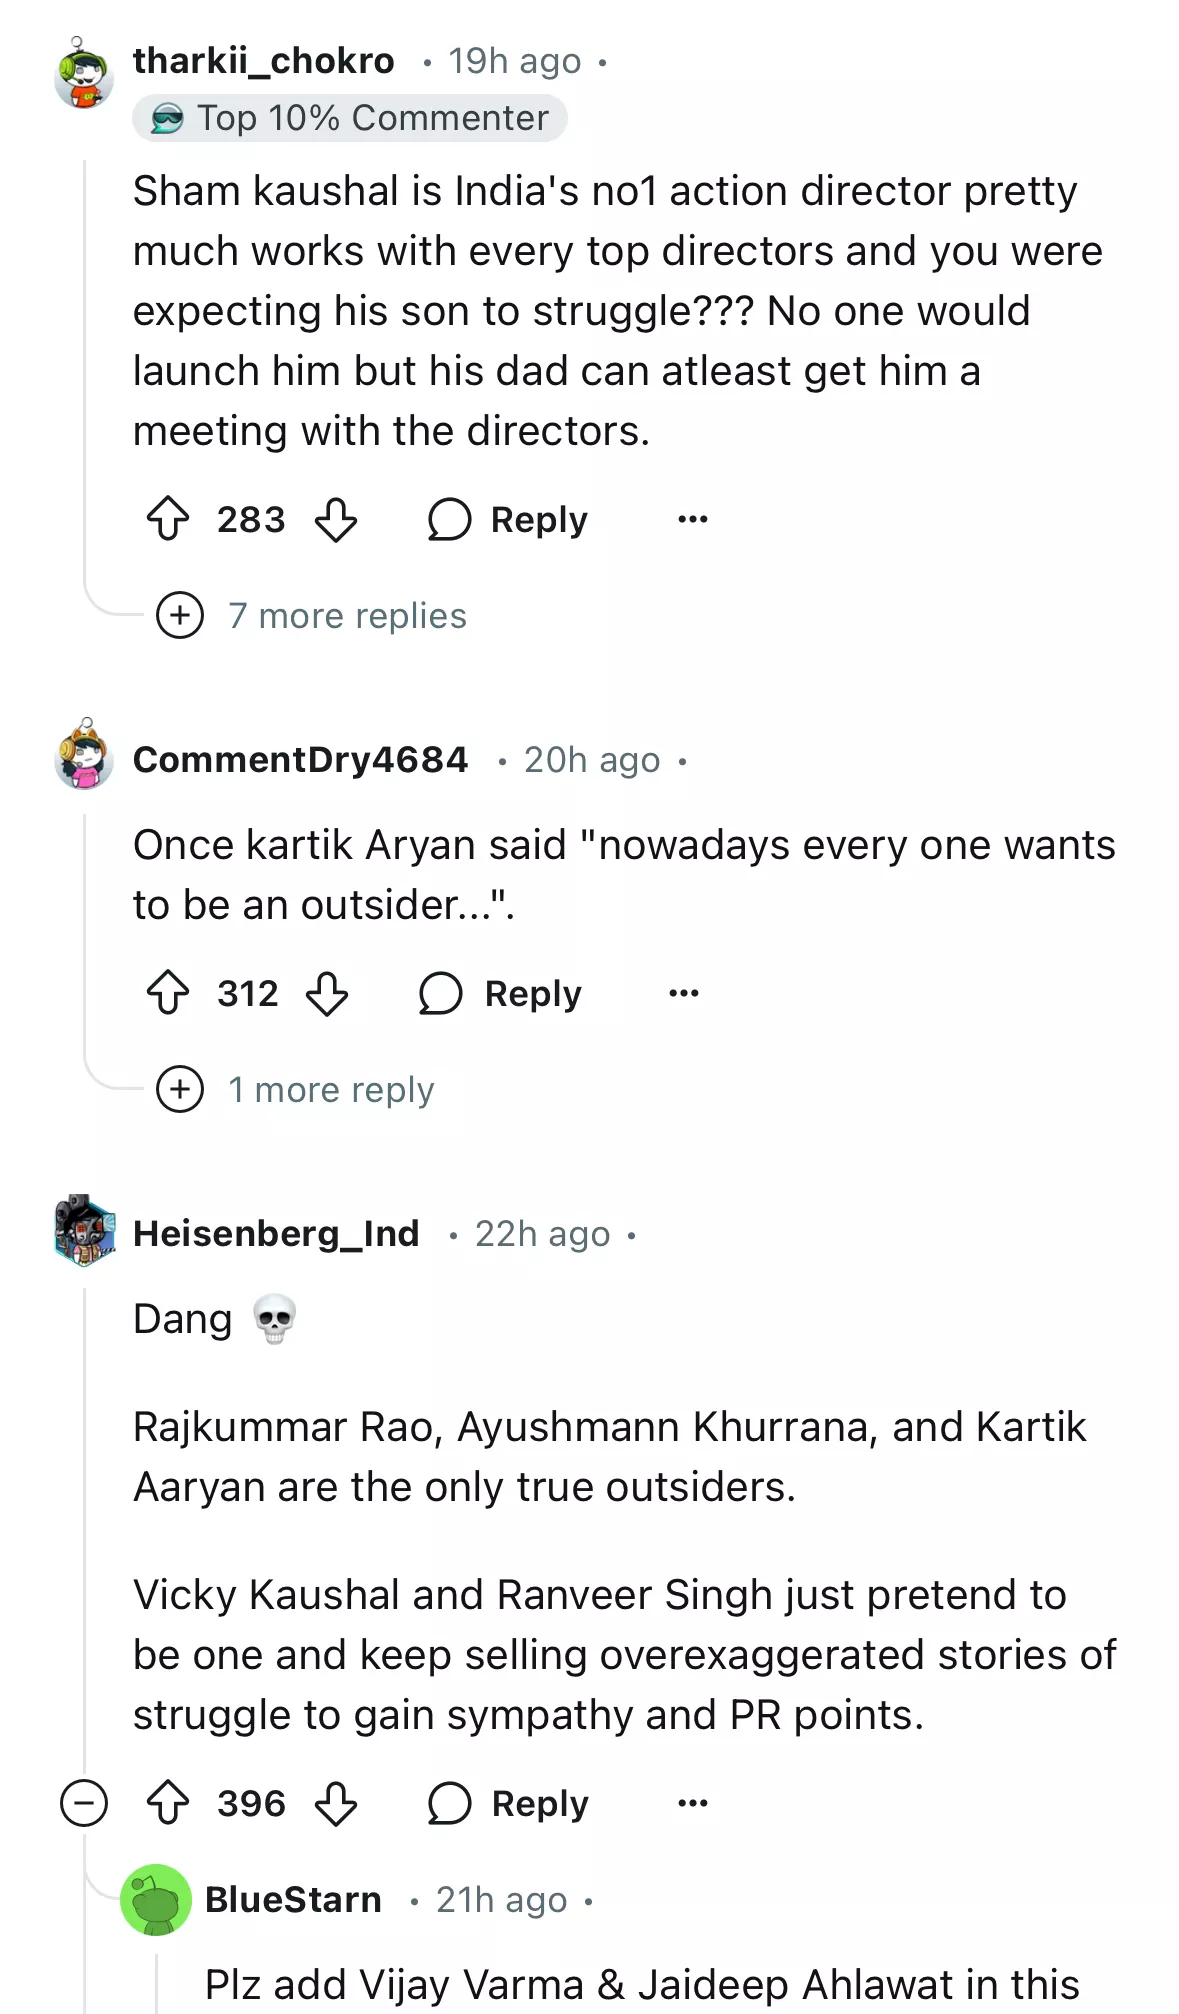Screen dimensions: 1179x2014
Task: Collapse Heisenberg_Ind's comment thread
Action: (x=84, y=1803)
